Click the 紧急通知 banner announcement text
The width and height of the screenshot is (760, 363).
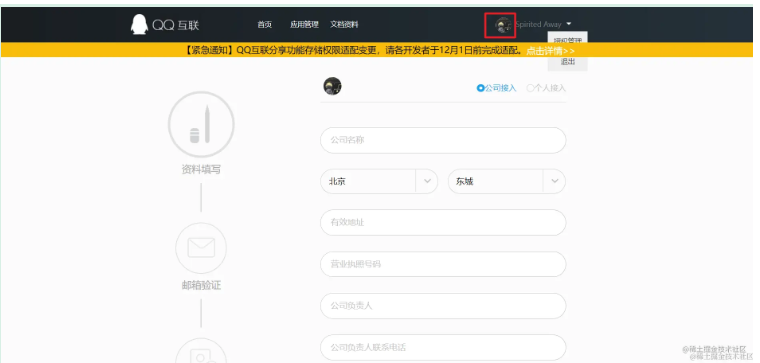(354, 51)
